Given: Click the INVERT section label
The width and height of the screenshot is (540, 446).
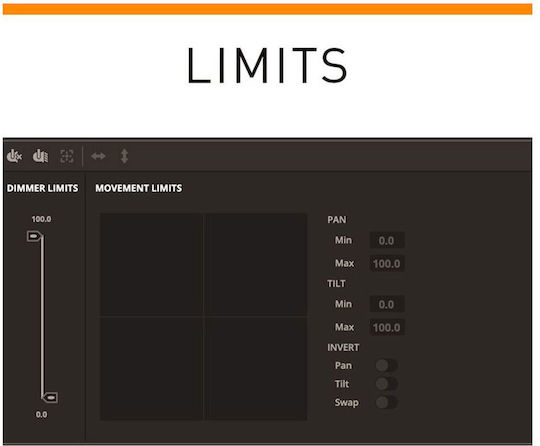Looking at the screenshot, I should click(x=343, y=348).
